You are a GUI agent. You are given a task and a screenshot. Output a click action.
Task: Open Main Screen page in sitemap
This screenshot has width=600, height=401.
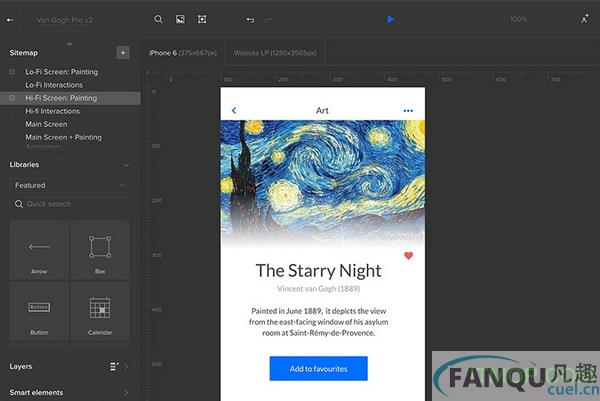coord(46,124)
